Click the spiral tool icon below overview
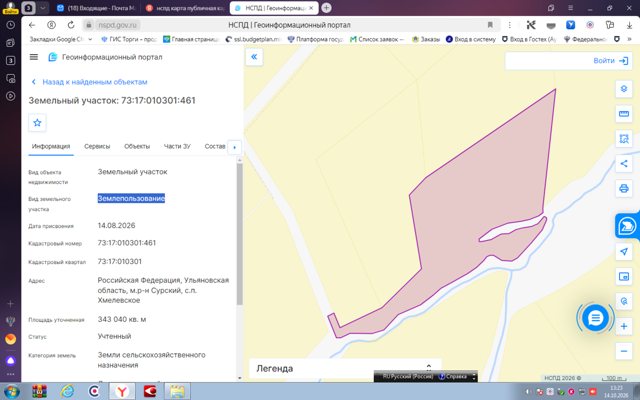This screenshot has width=640, height=400. [624, 301]
